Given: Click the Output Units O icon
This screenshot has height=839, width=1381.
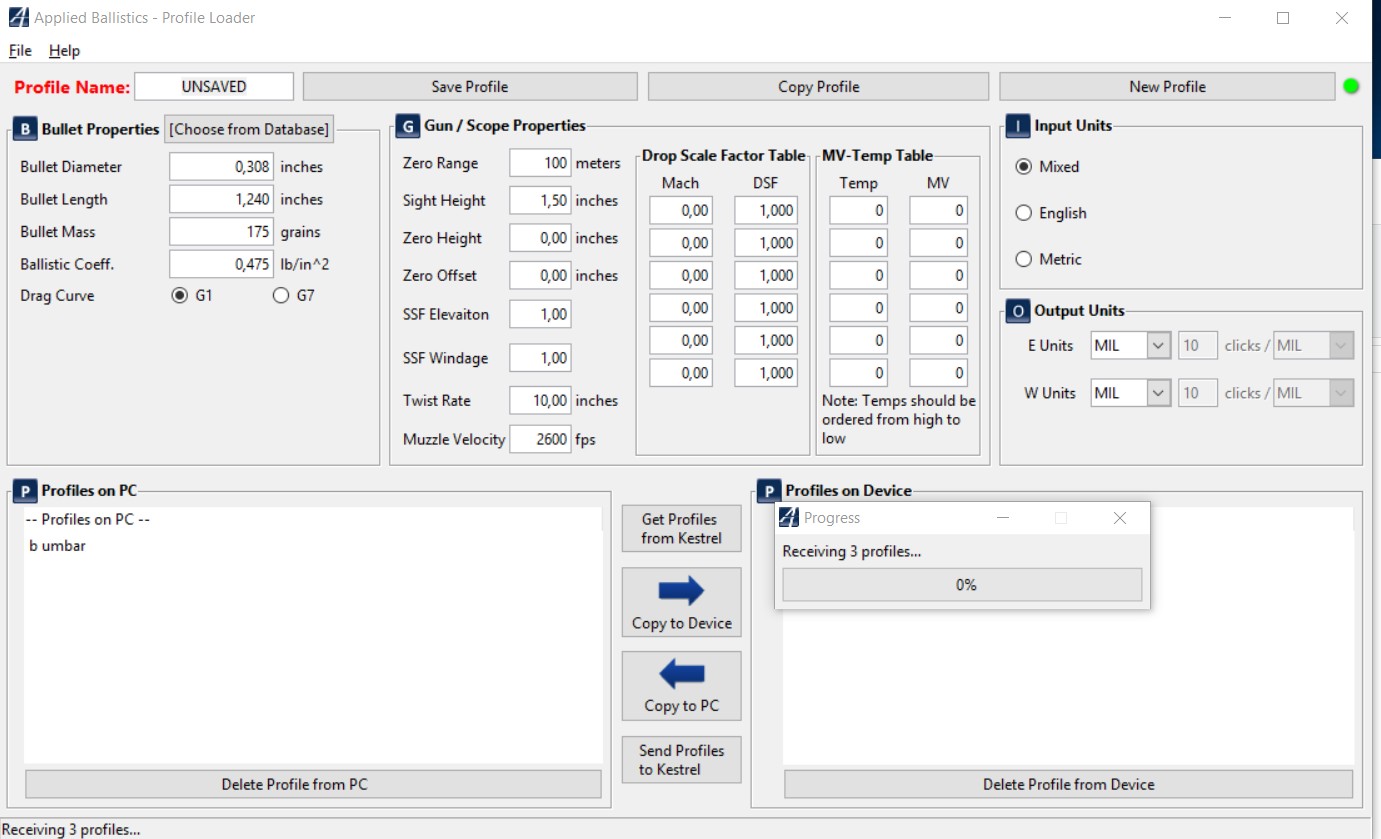Looking at the screenshot, I should 1017,311.
